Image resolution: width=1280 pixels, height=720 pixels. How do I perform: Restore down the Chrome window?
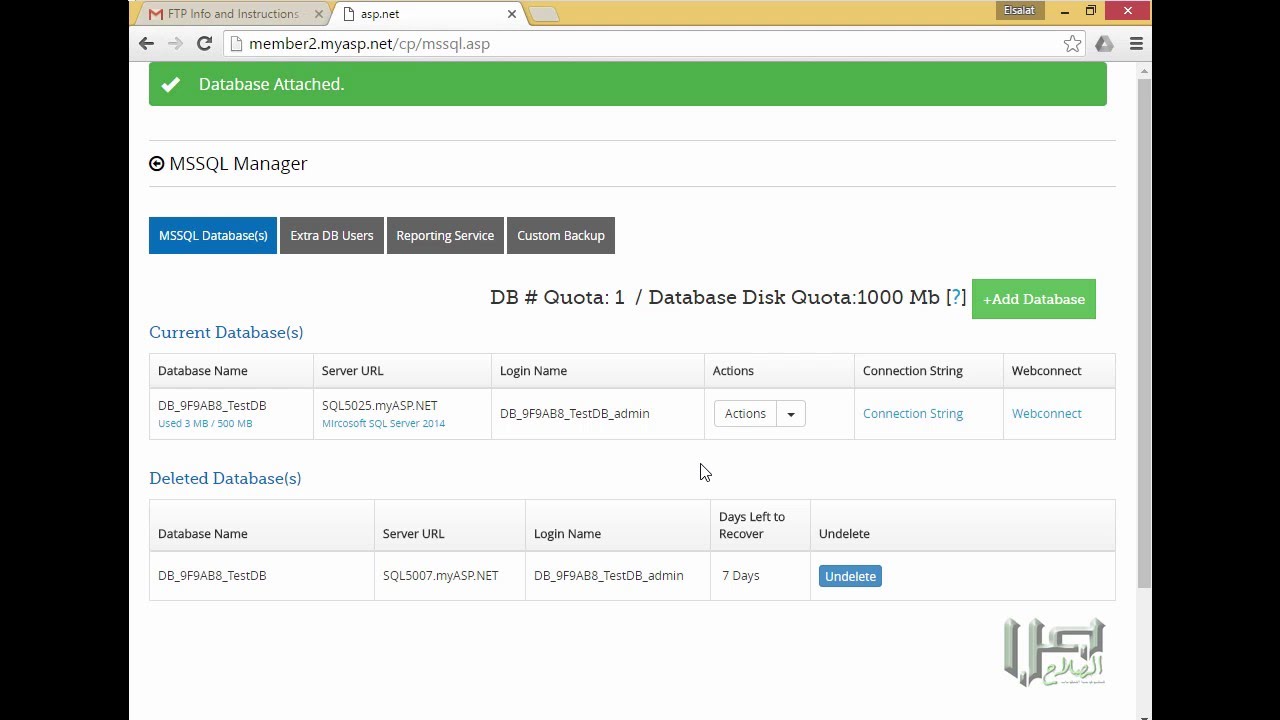point(1091,11)
